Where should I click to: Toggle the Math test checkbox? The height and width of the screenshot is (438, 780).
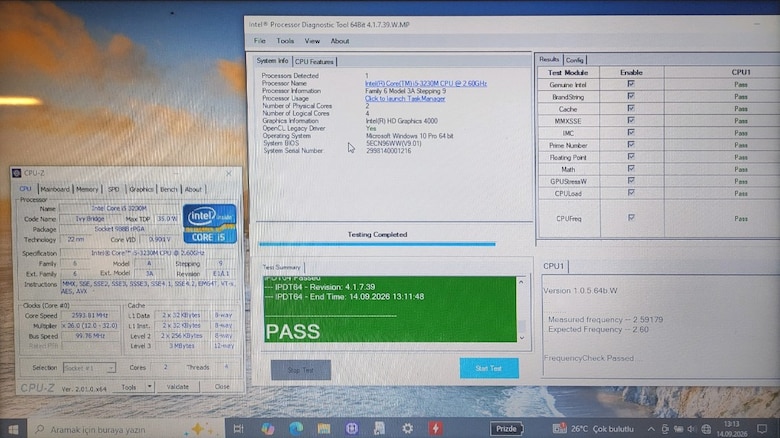[x=631, y=169]
